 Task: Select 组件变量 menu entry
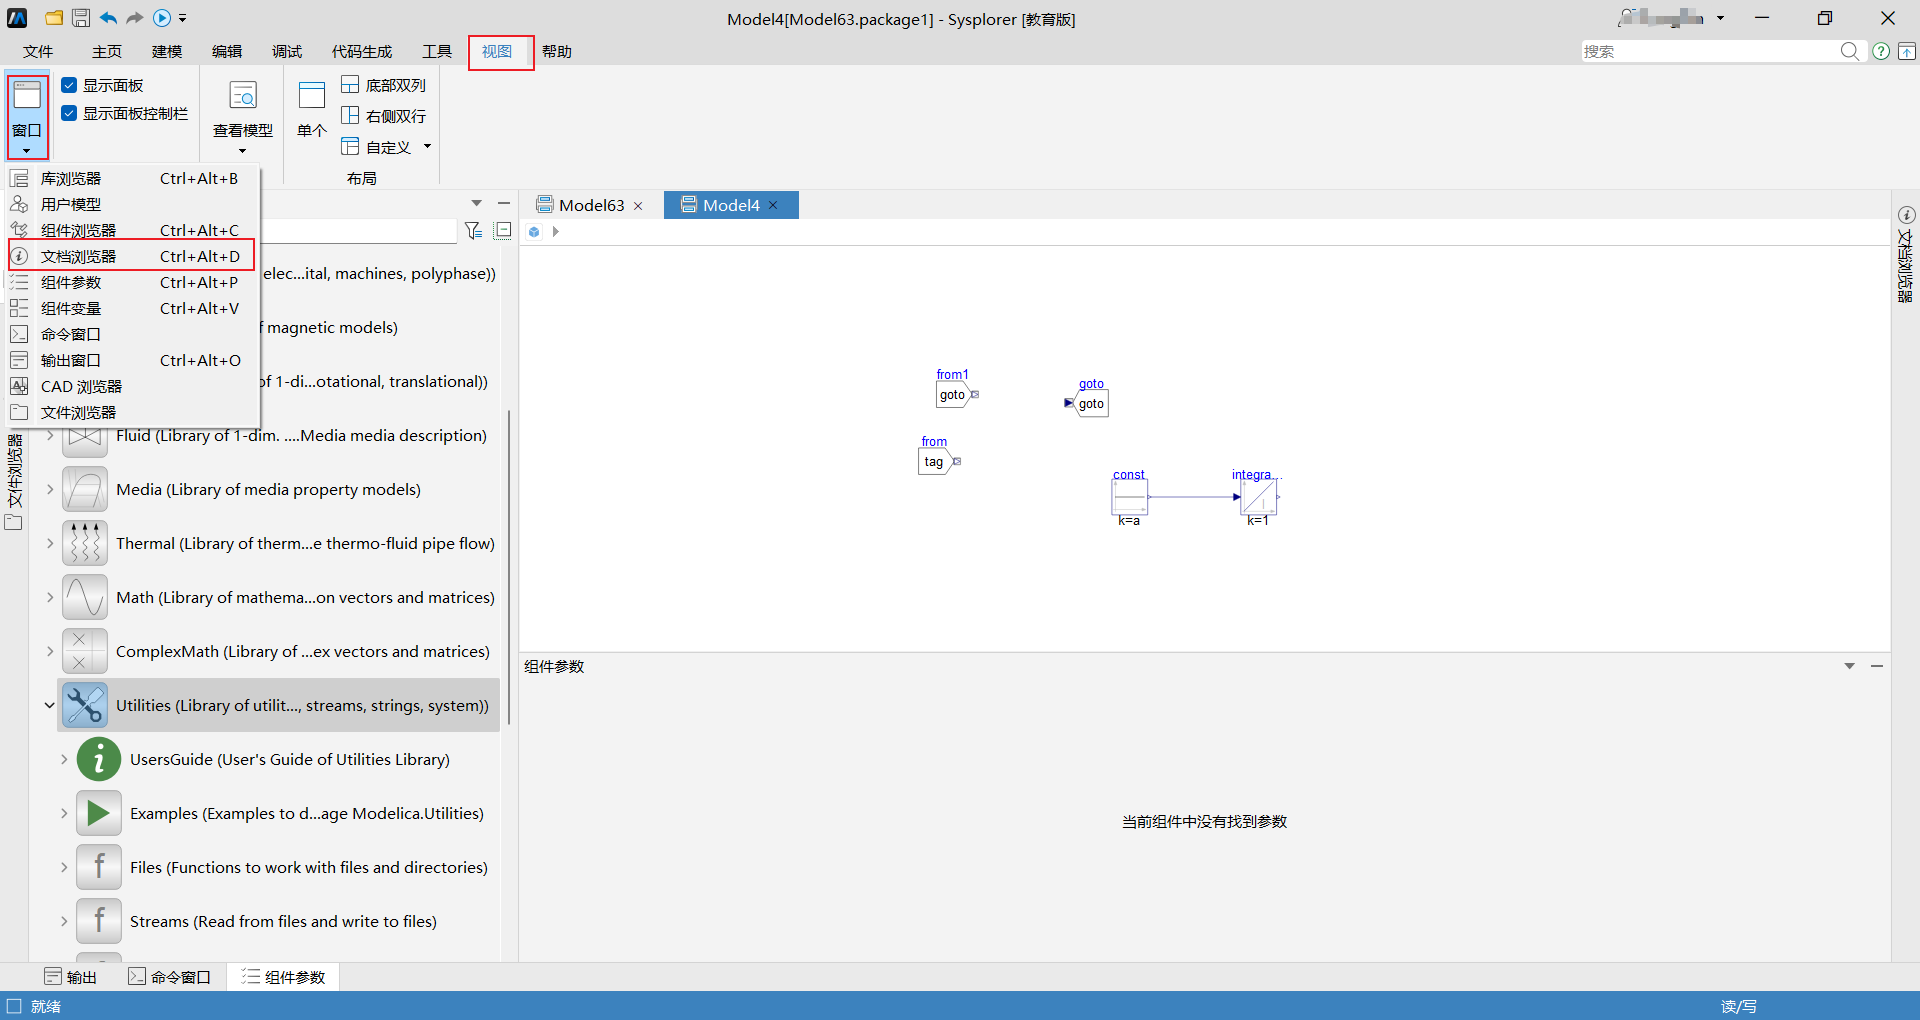(132, 308)
